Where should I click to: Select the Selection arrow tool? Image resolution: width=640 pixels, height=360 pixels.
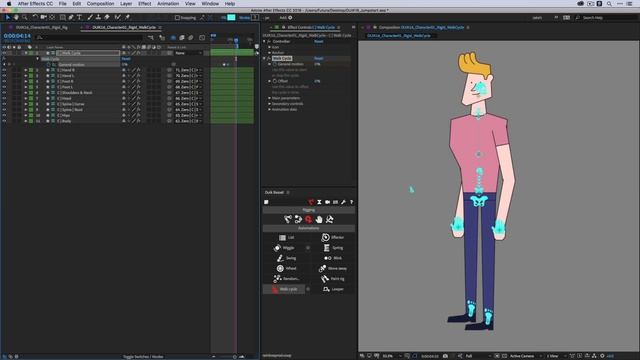[x=7, y=18]
